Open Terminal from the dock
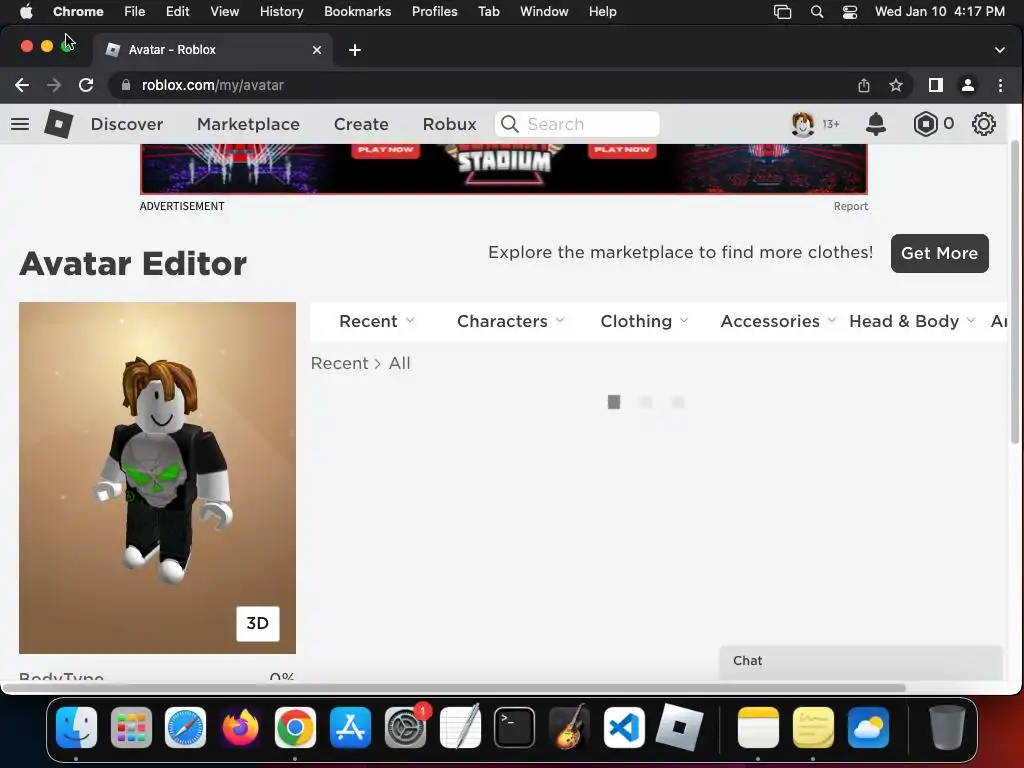This screenshot has height=768, width=1024. click(x=515, y=727)
